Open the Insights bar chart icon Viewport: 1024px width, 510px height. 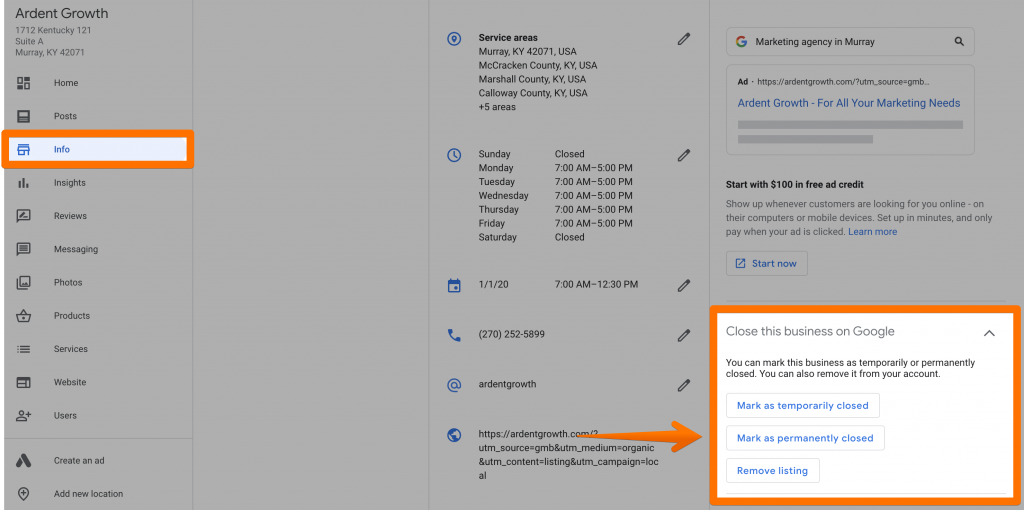(x=24, y=183)
